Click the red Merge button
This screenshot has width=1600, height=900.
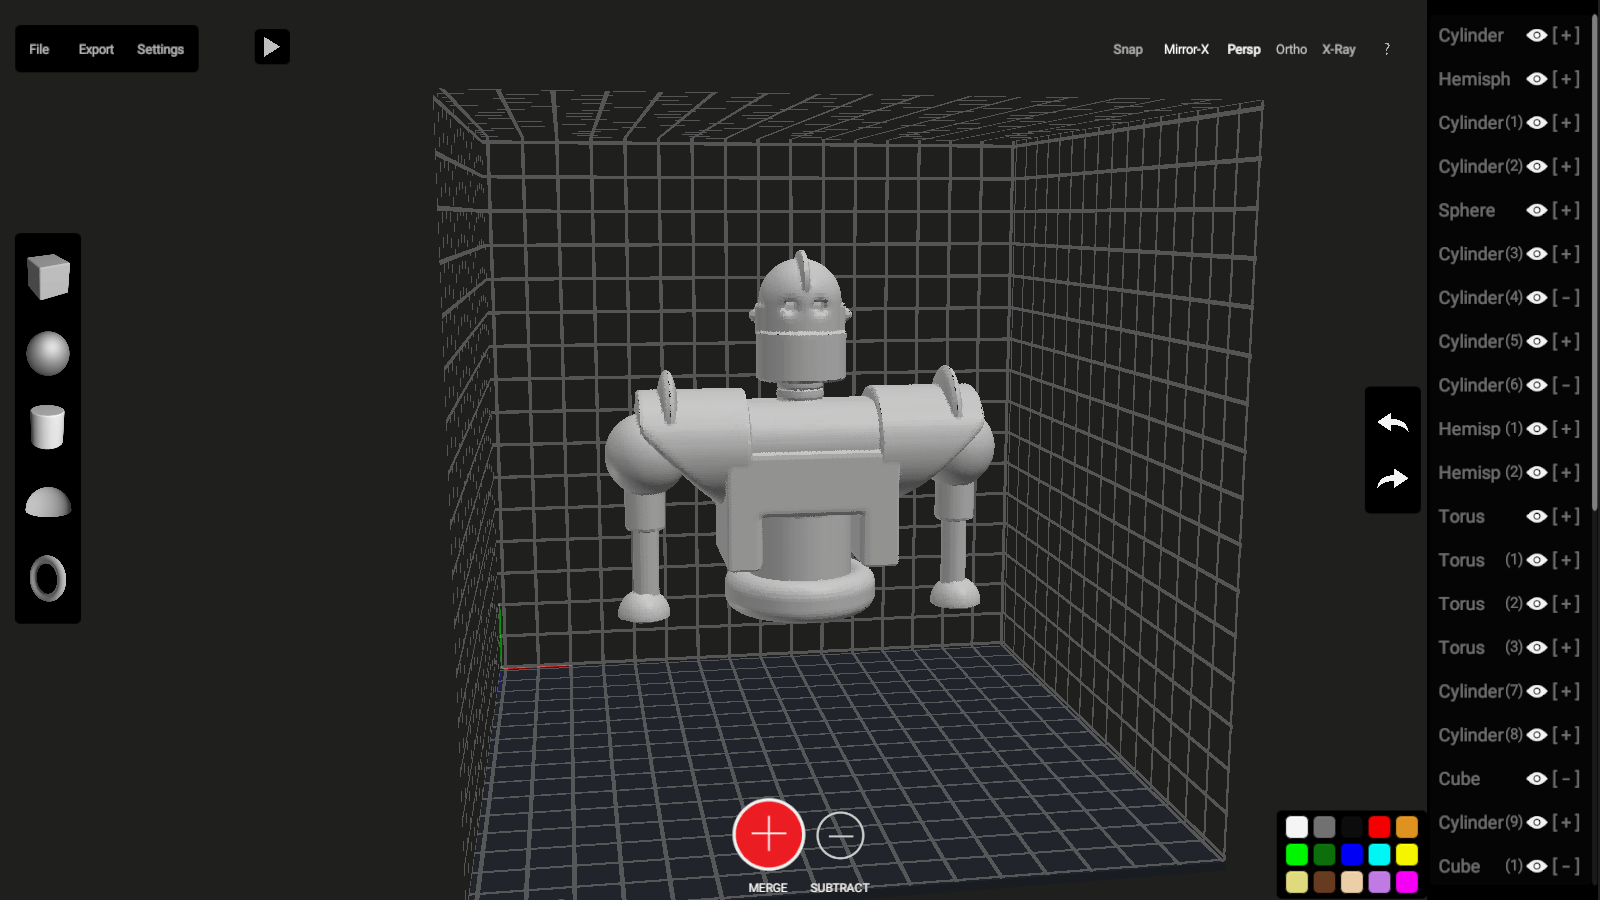(768, 835)
